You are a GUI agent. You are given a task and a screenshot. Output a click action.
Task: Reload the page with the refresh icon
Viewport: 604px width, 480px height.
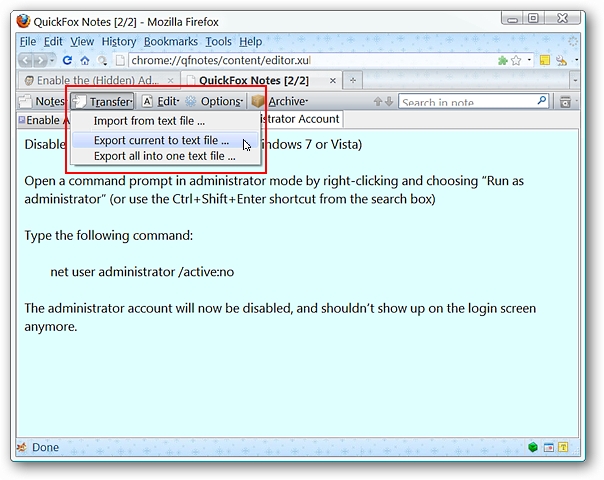(x=67, y=60)
